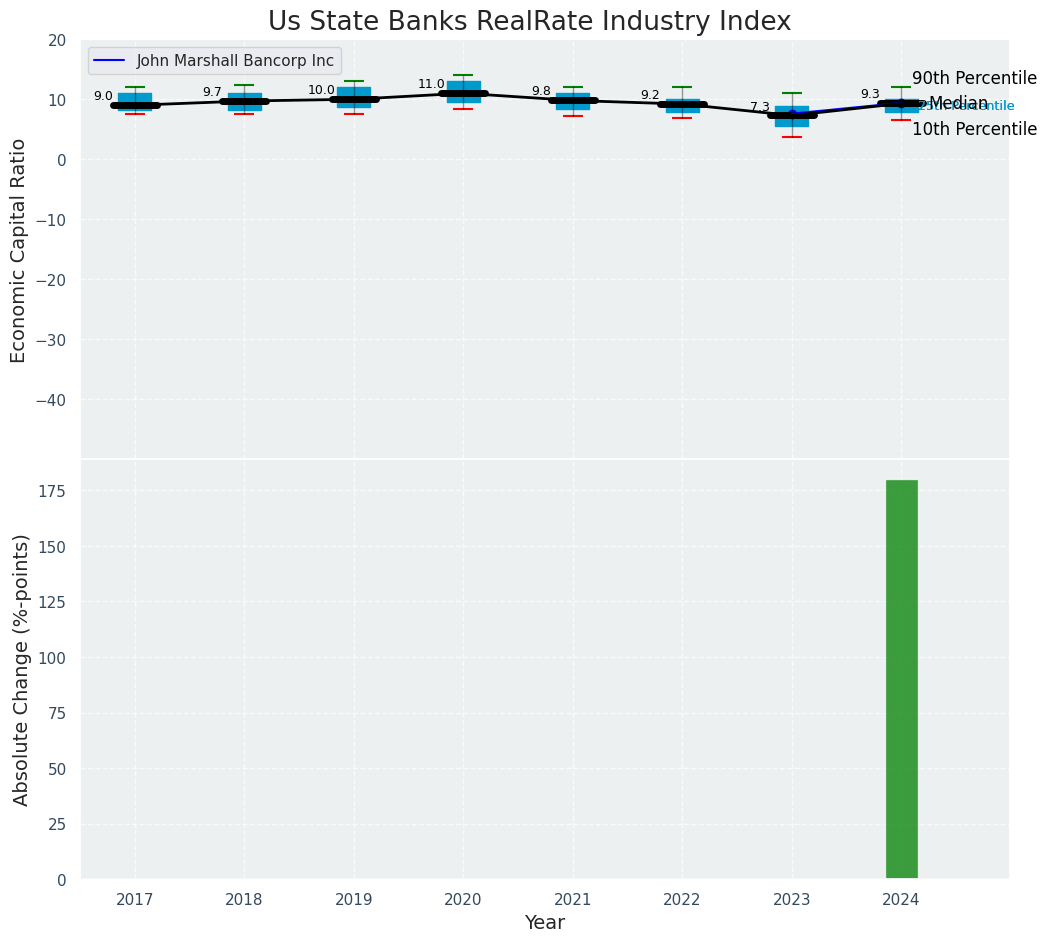Select the 2017 box plot marker
The image size is (1047, 942).
[135, 102]
